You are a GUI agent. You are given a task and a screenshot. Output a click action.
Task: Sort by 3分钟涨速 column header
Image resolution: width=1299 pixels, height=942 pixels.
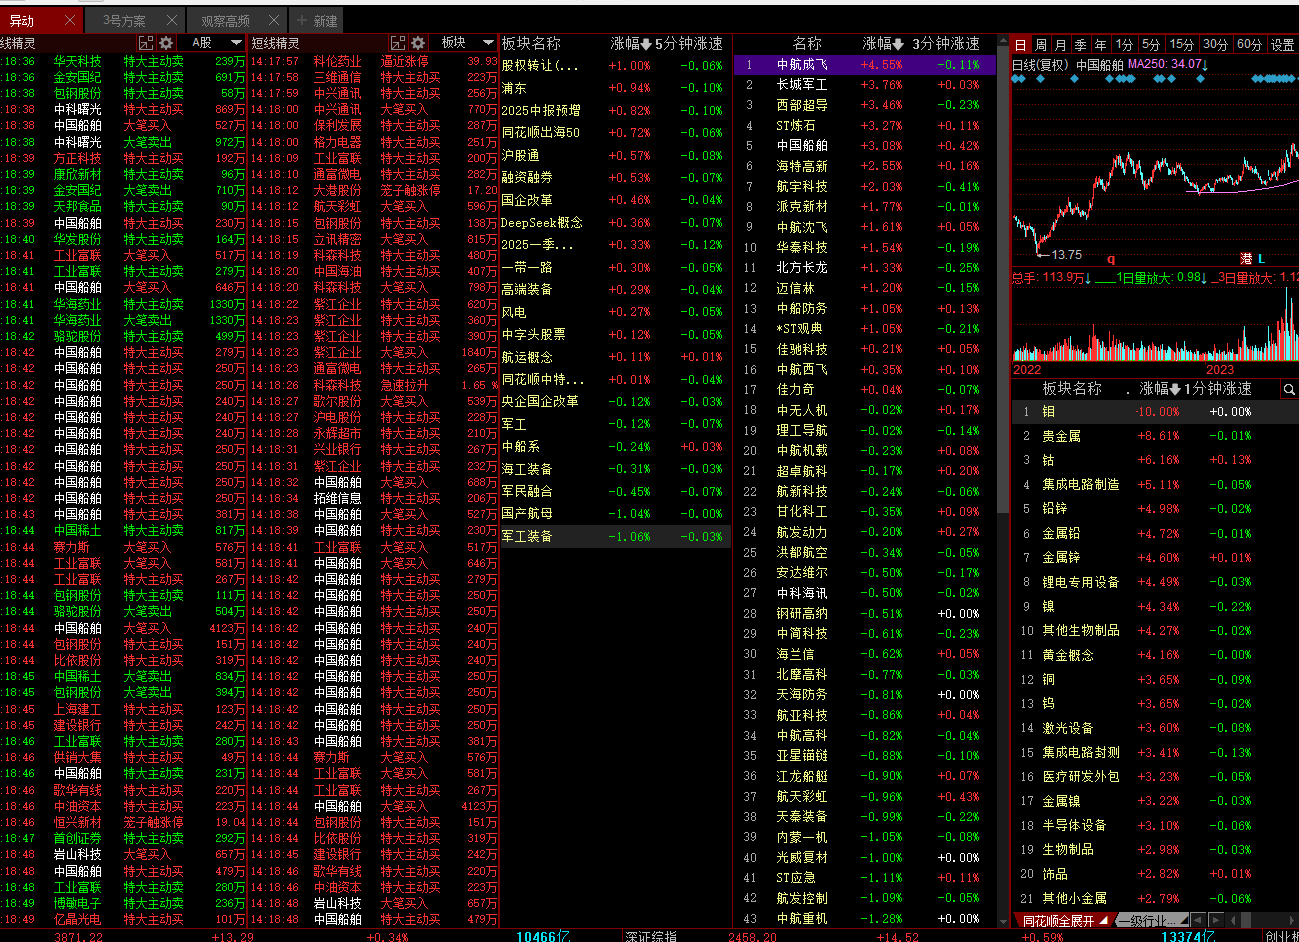[946, 44]
